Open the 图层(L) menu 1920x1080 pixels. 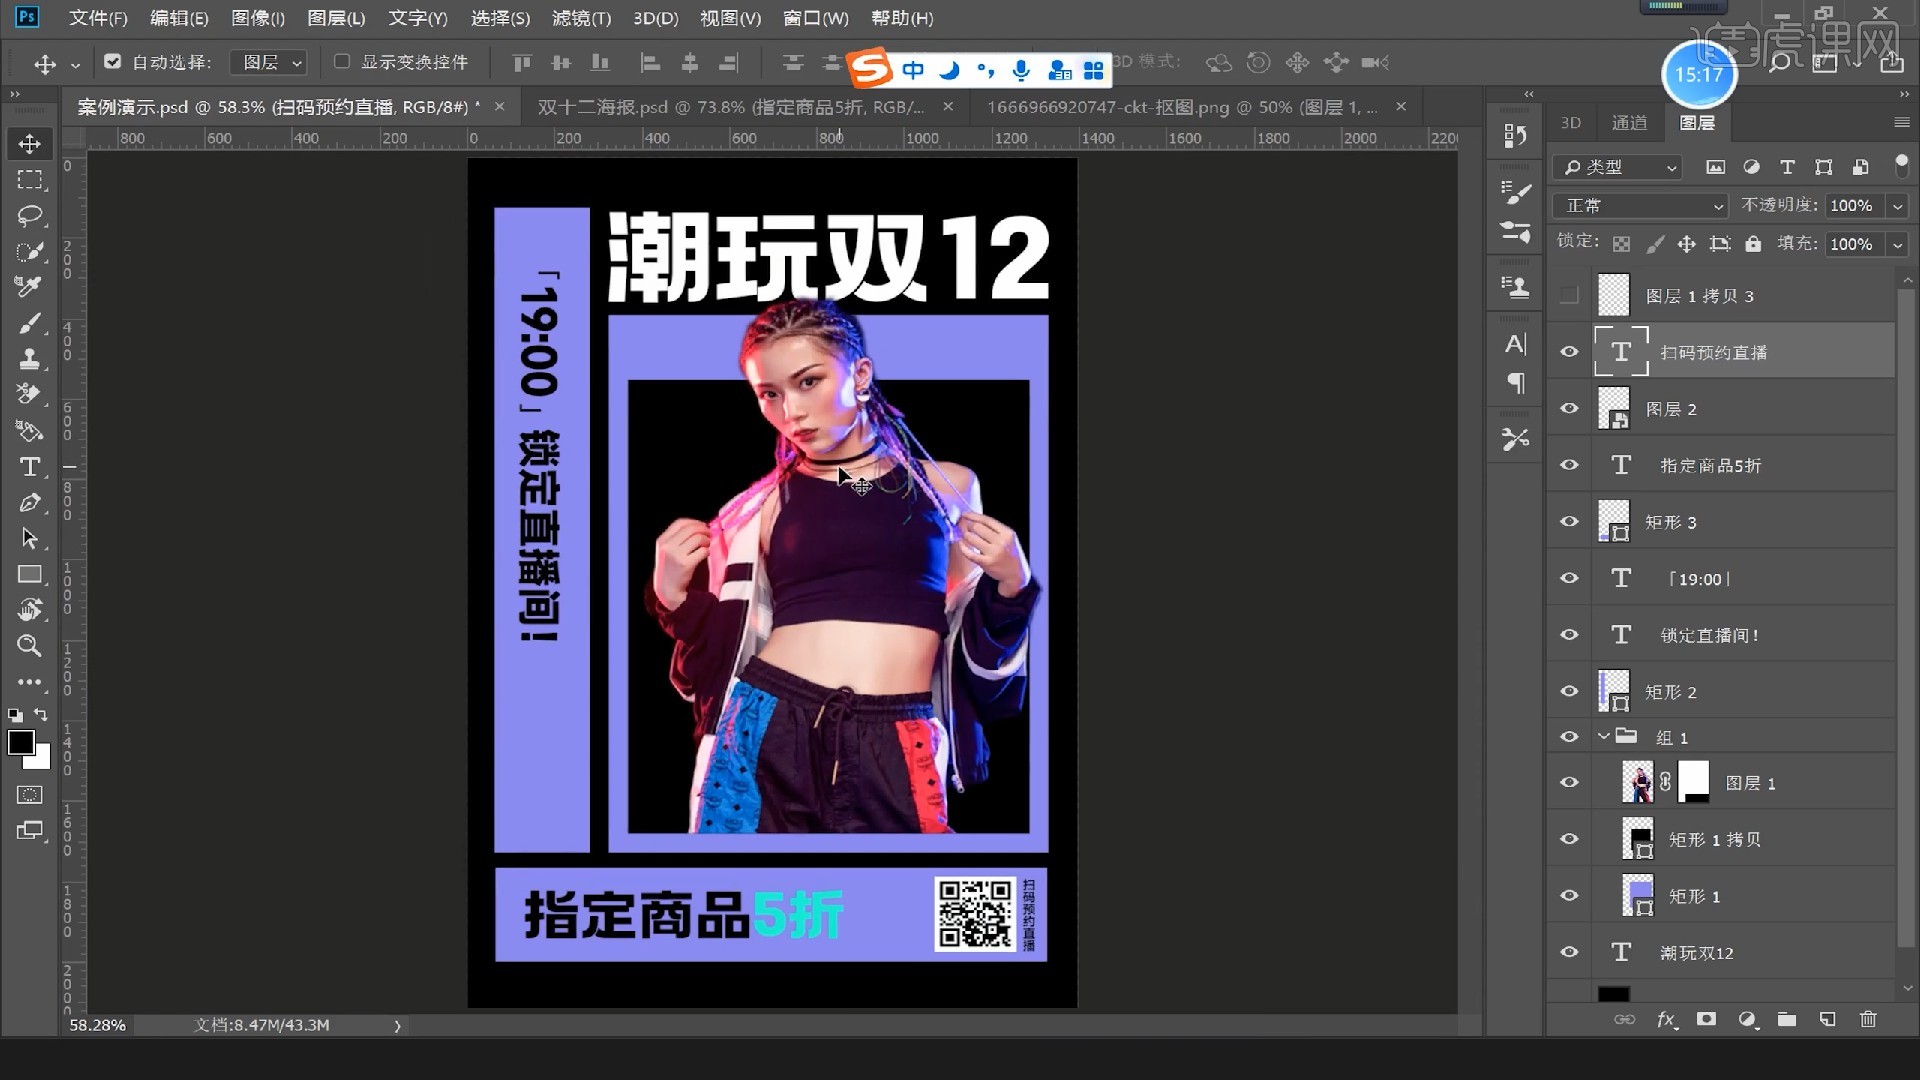(x=336, y=18)
